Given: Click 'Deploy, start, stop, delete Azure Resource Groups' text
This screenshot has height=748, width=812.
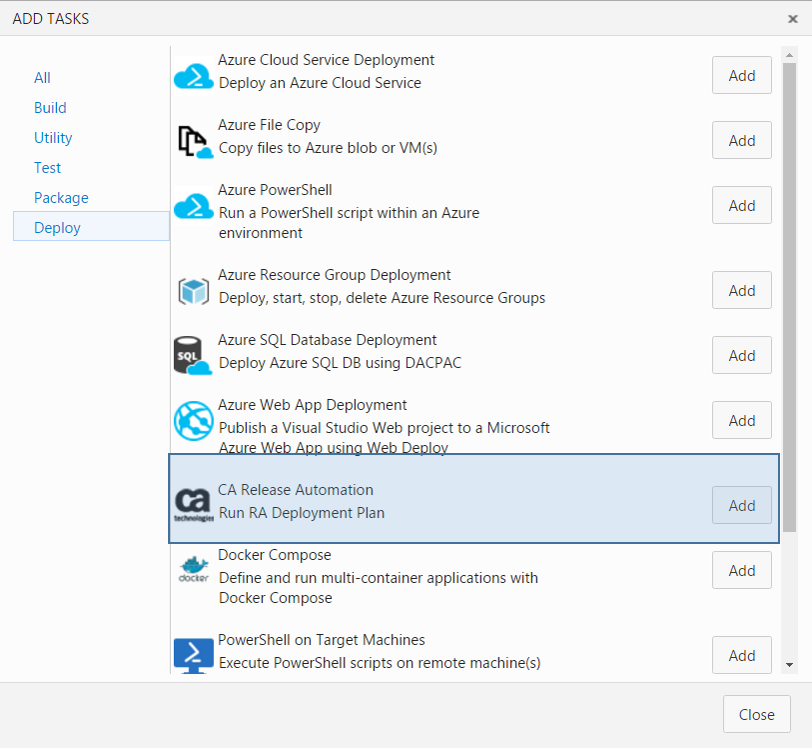Looking at the screenshot, I should click(382, 298).
